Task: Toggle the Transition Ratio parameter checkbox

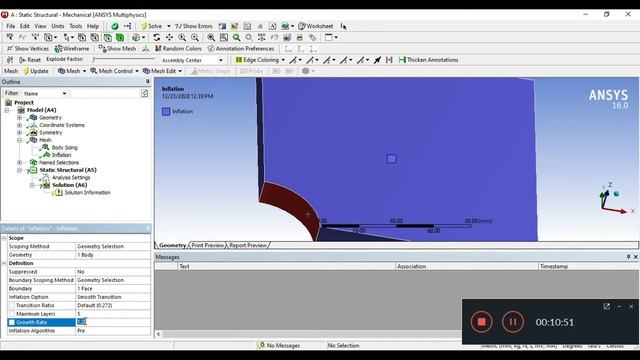Action: point(12,305)
